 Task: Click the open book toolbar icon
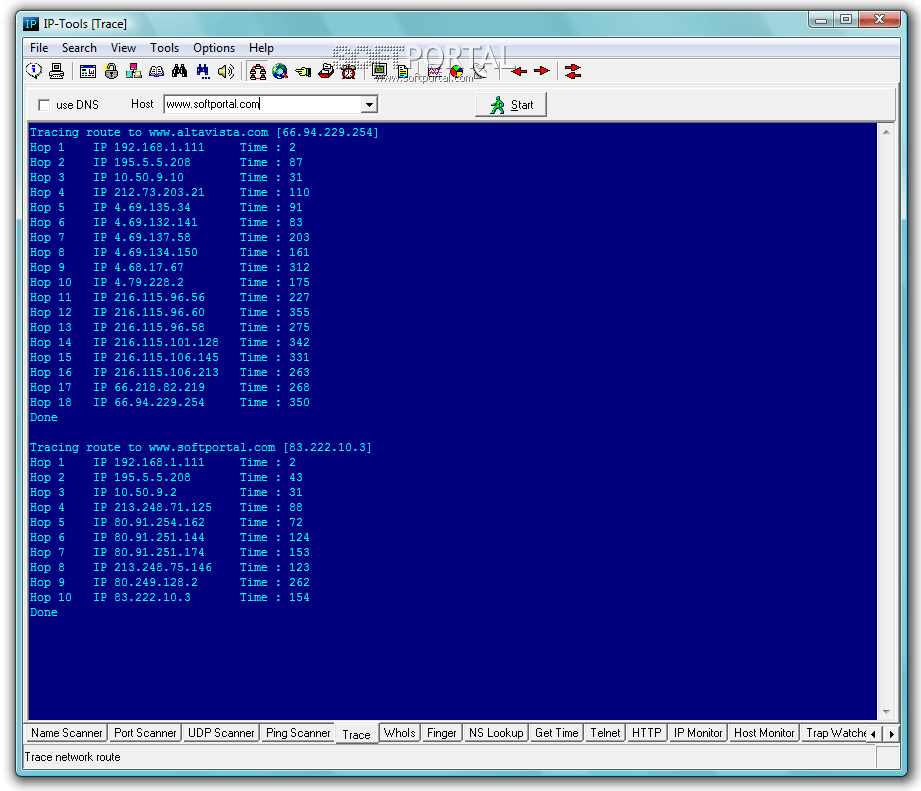click(x=156, y=71)
